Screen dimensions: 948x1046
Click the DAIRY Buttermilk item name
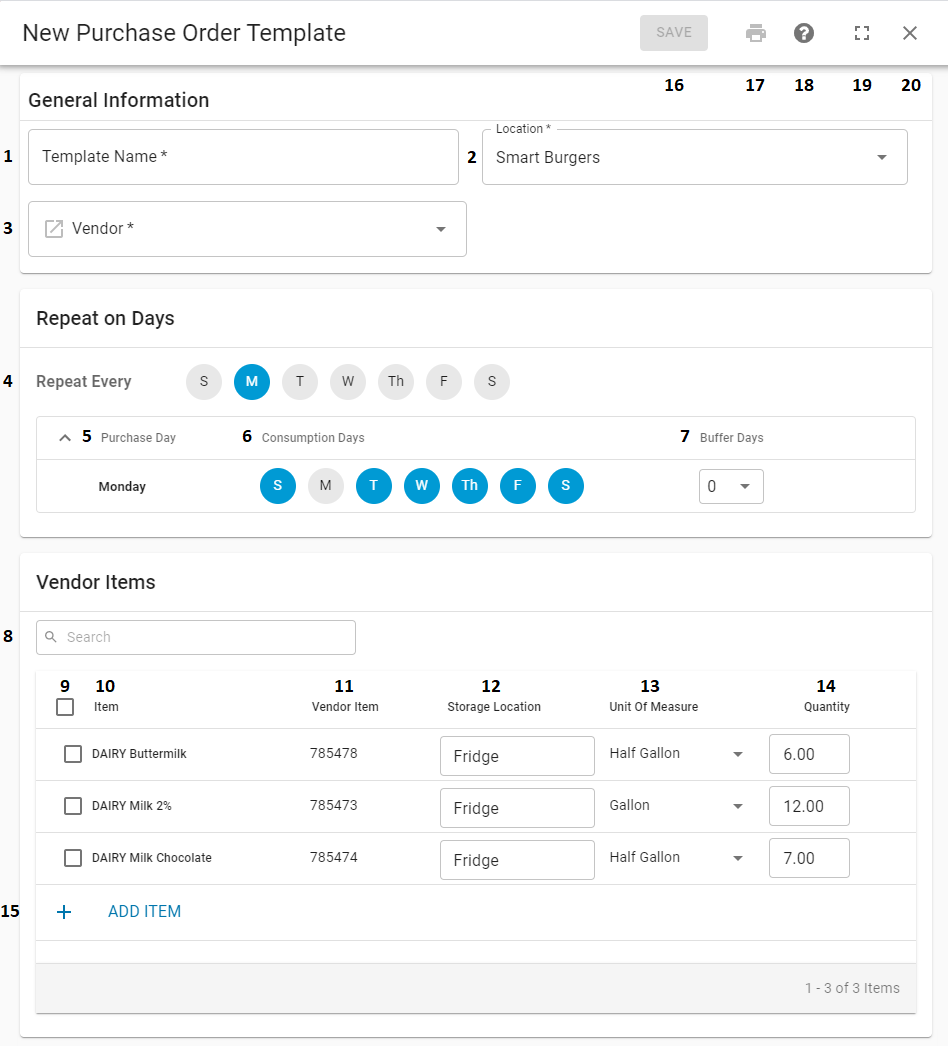tap(139, 754)
